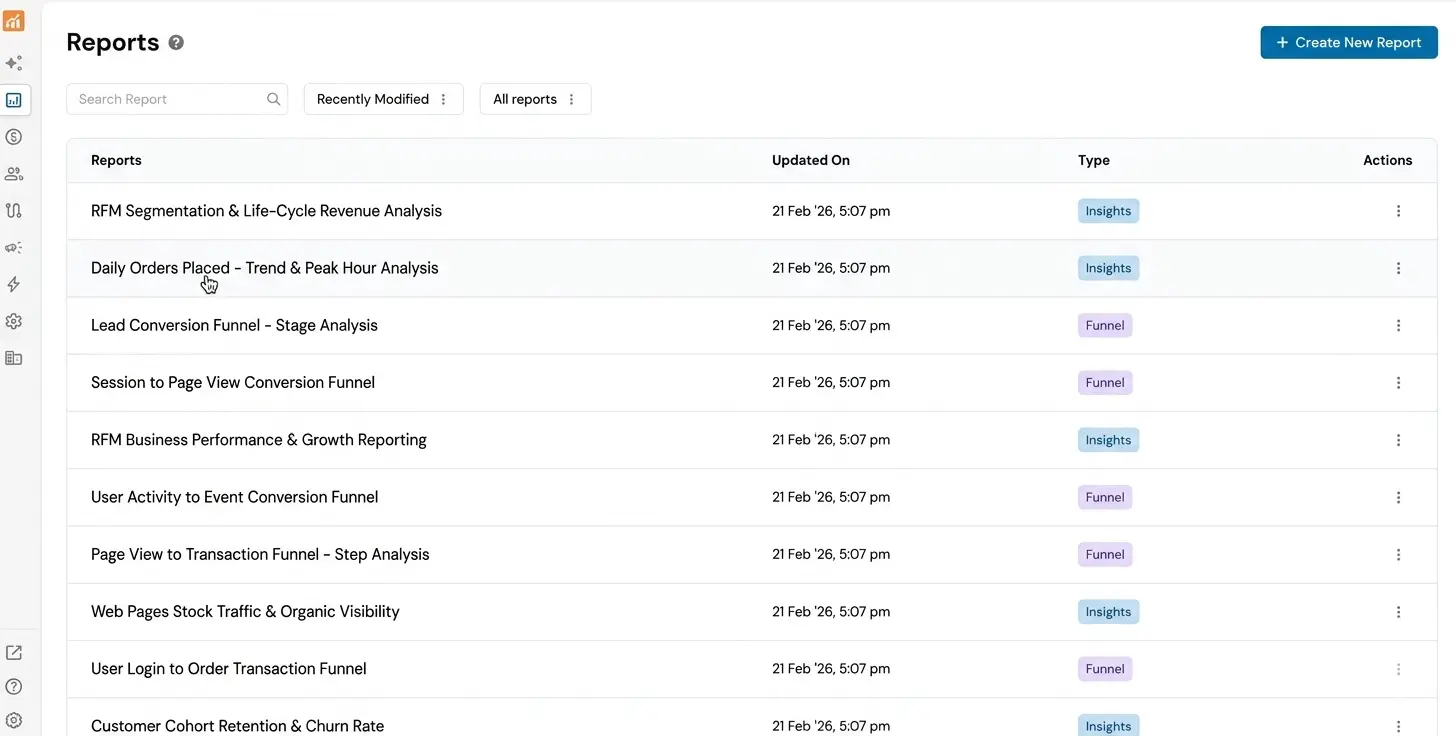Open the AI sparkle sidebar icon

[14, 63]
